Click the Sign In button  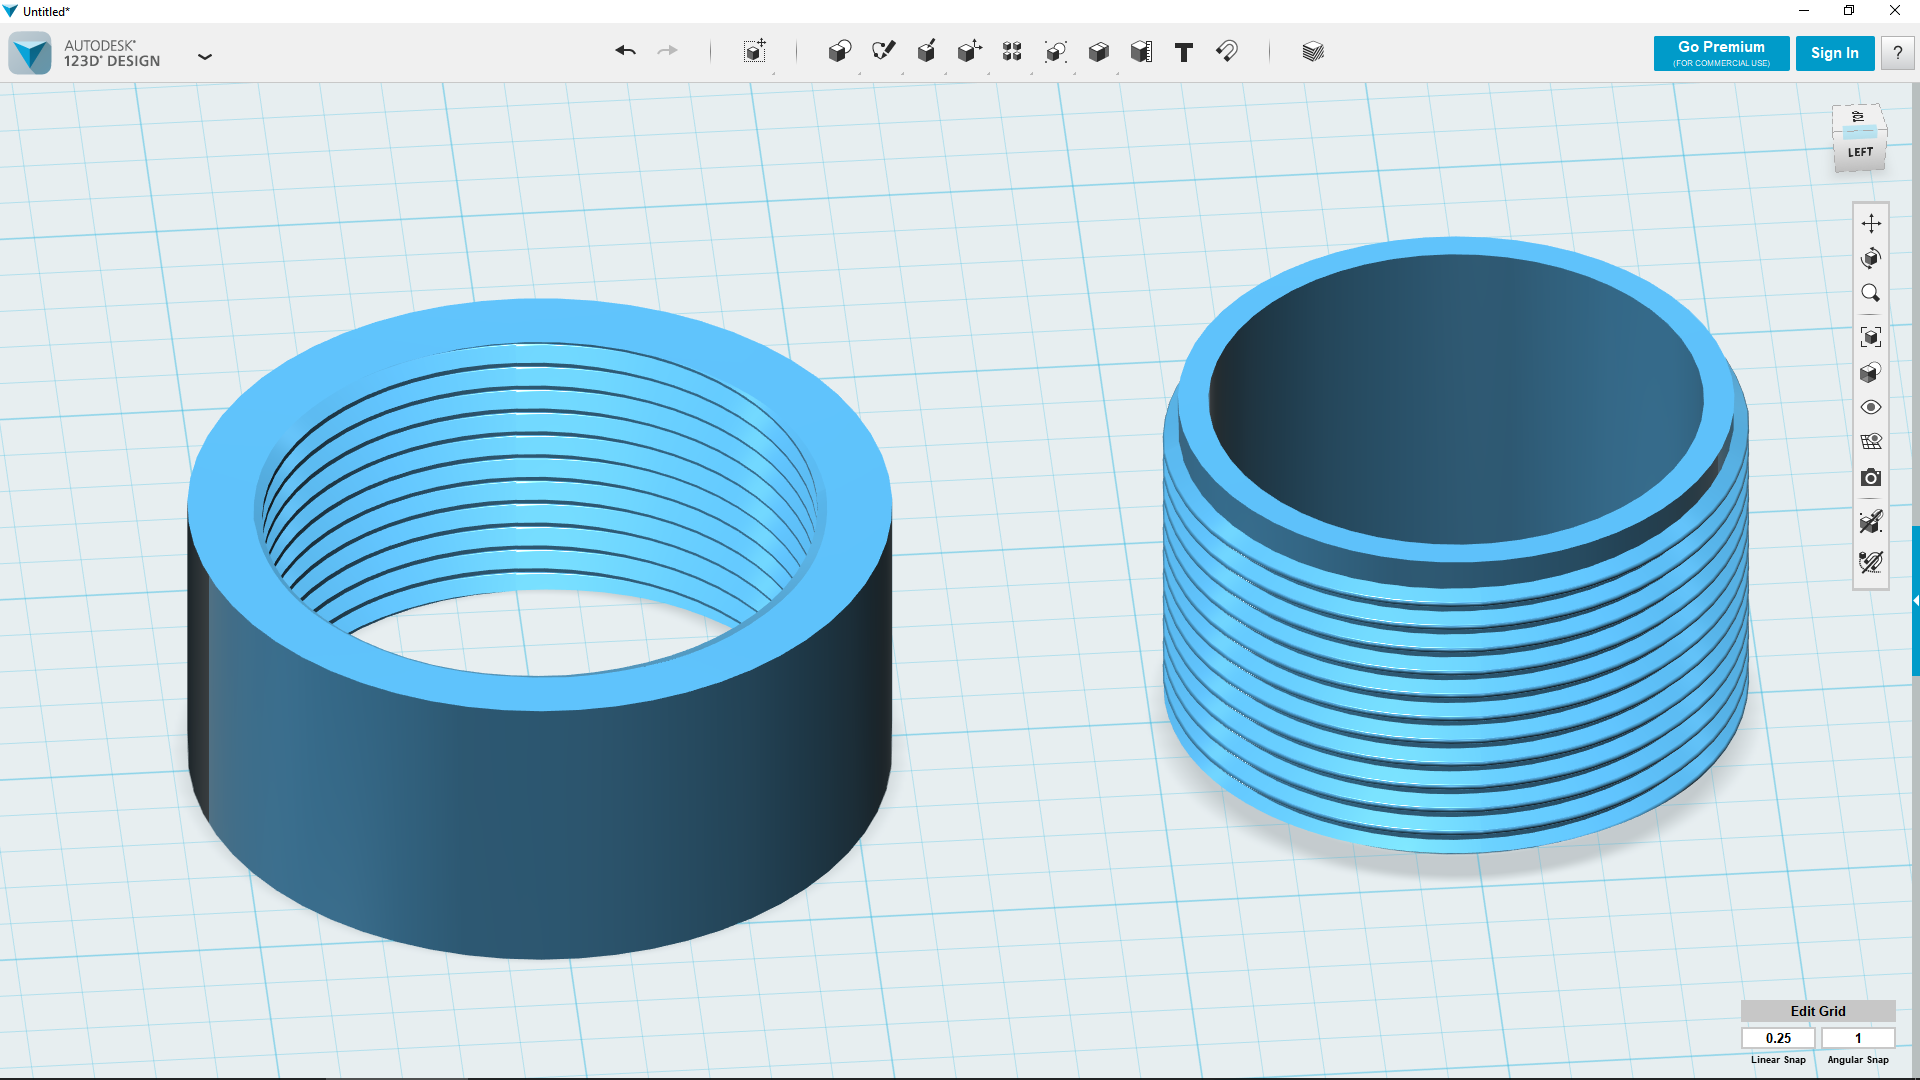coord(1834,53)
